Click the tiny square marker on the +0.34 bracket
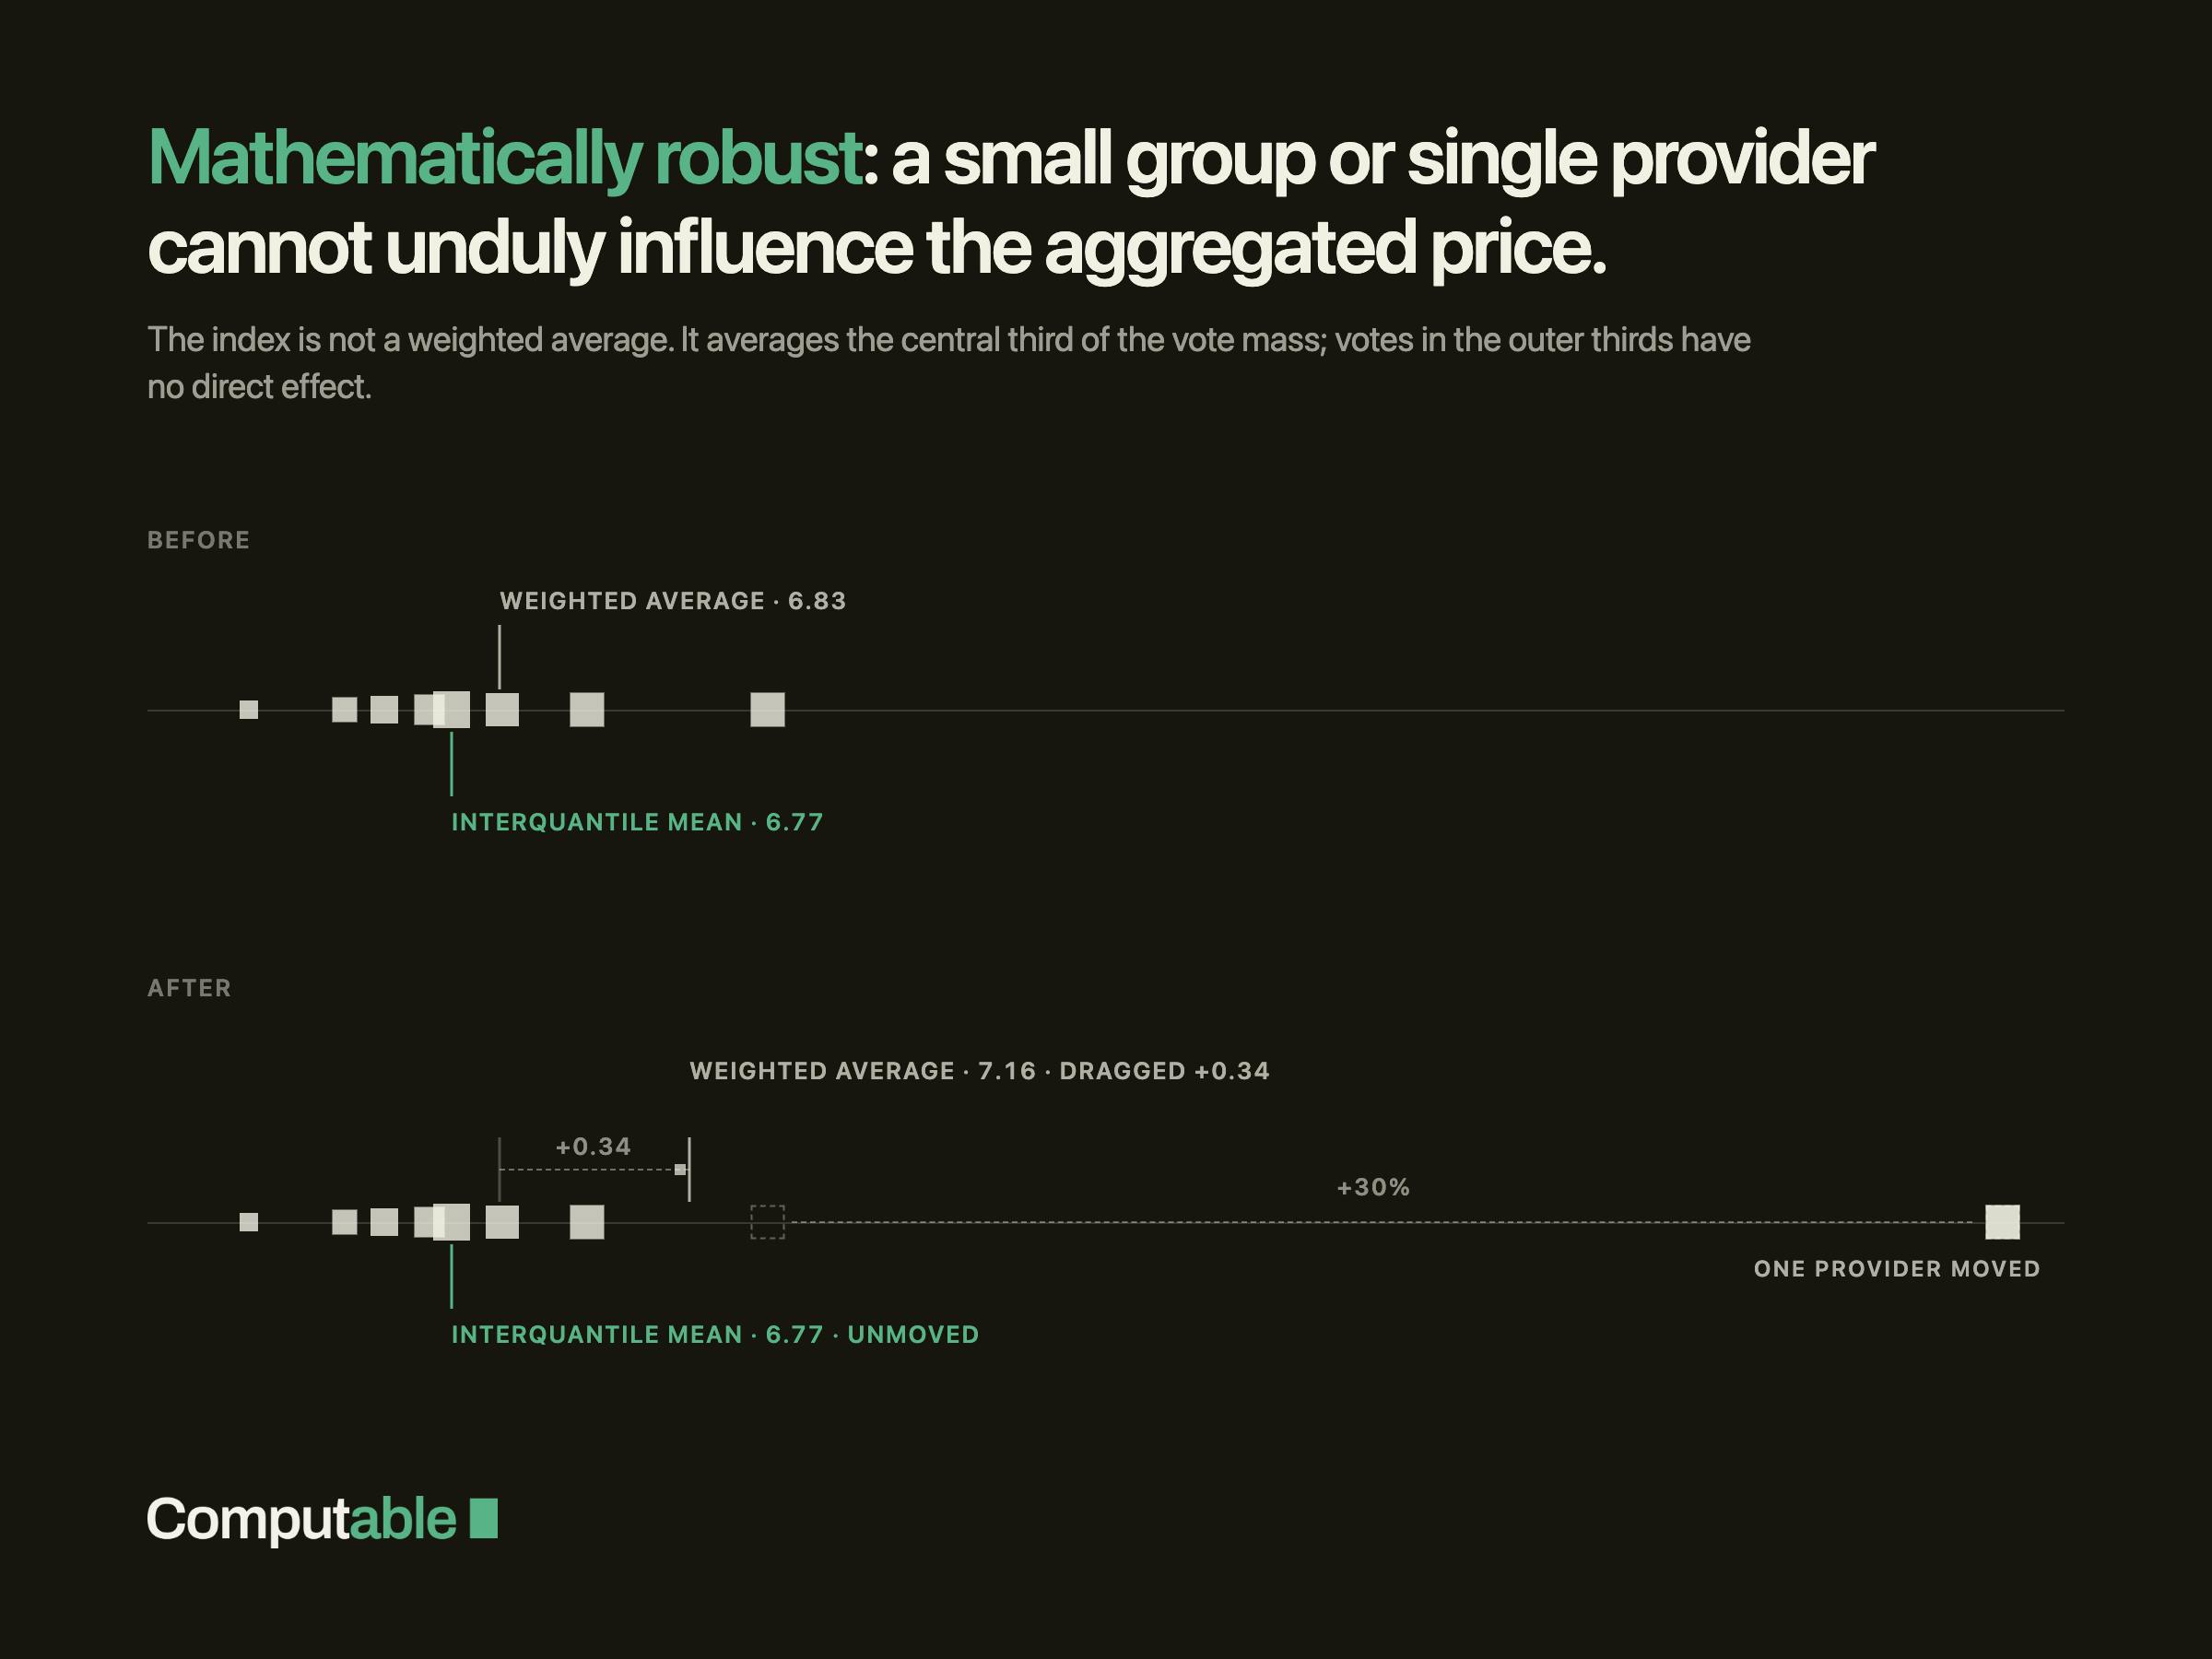This screenshot has height=1659, width=2212. pos(680,1169)
